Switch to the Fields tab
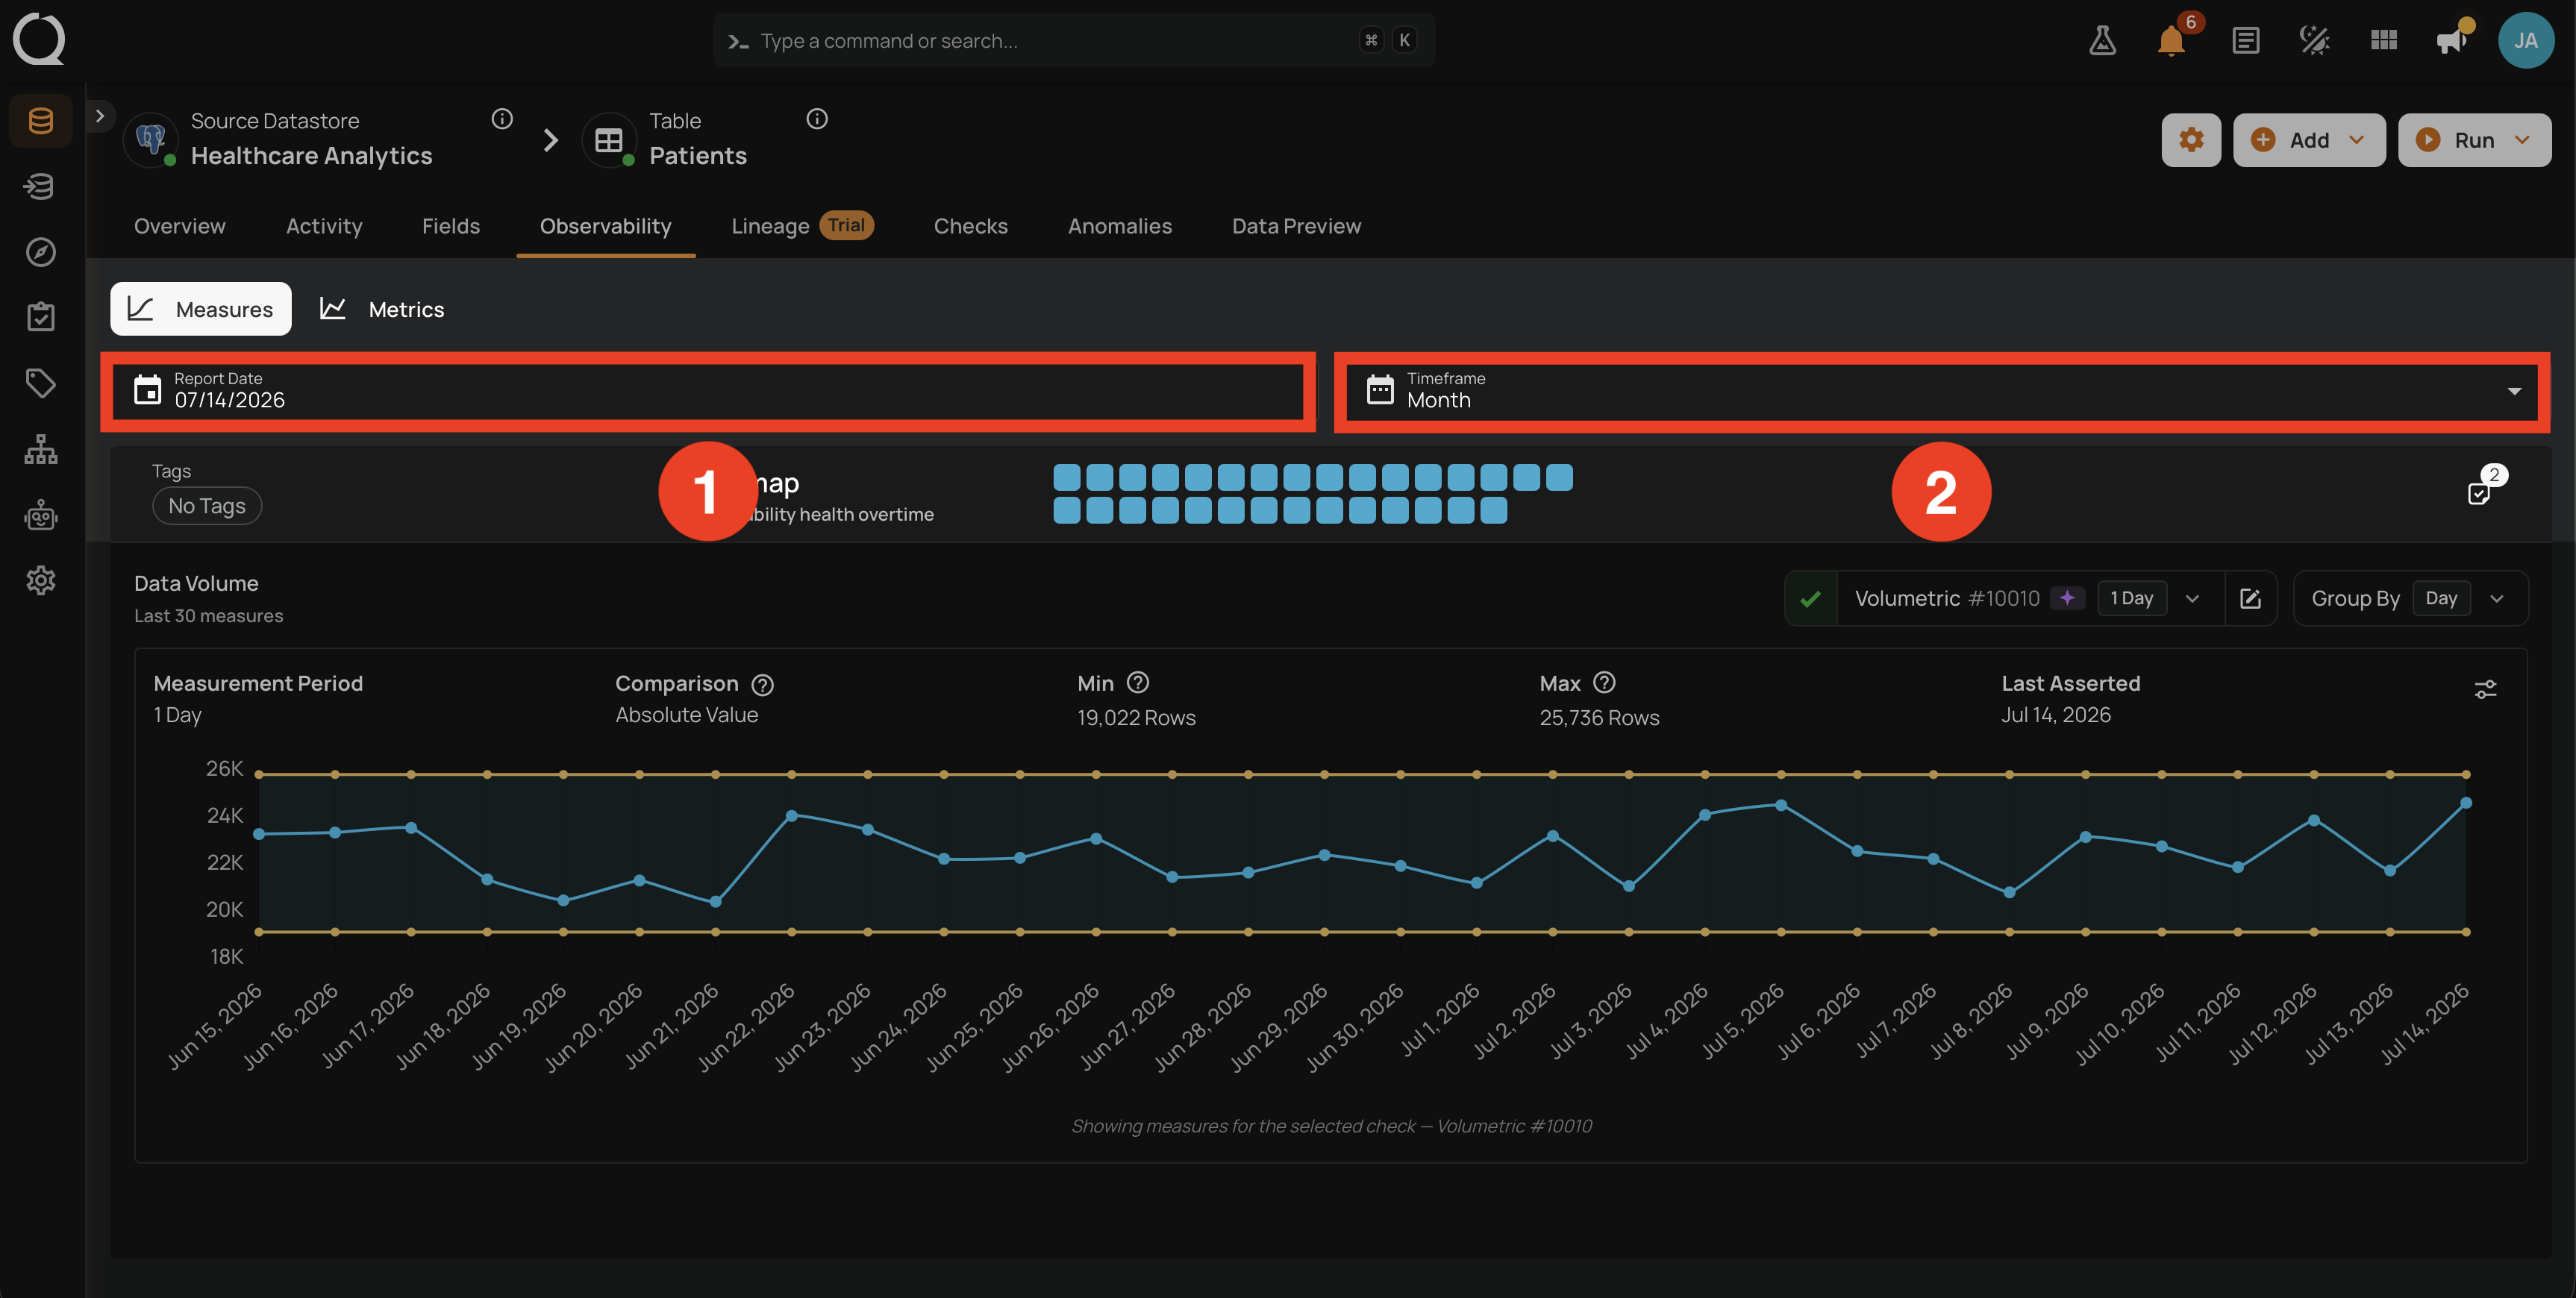 451,226
